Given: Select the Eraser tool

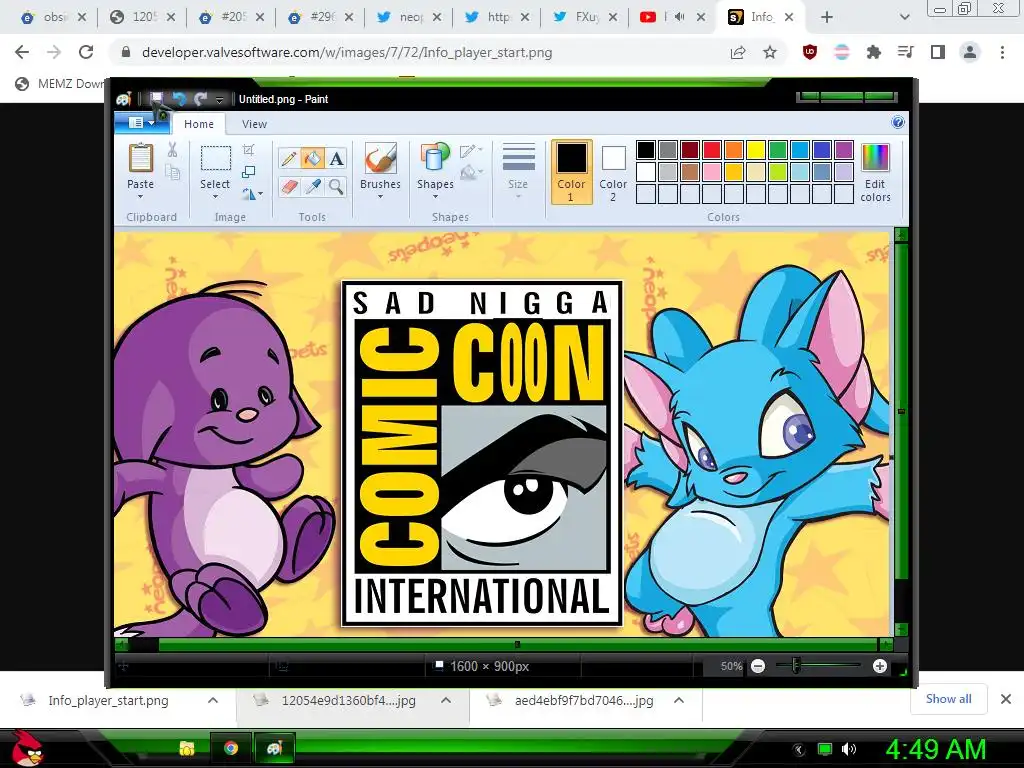Looking at the screenshot, I should tap(289, 186).
